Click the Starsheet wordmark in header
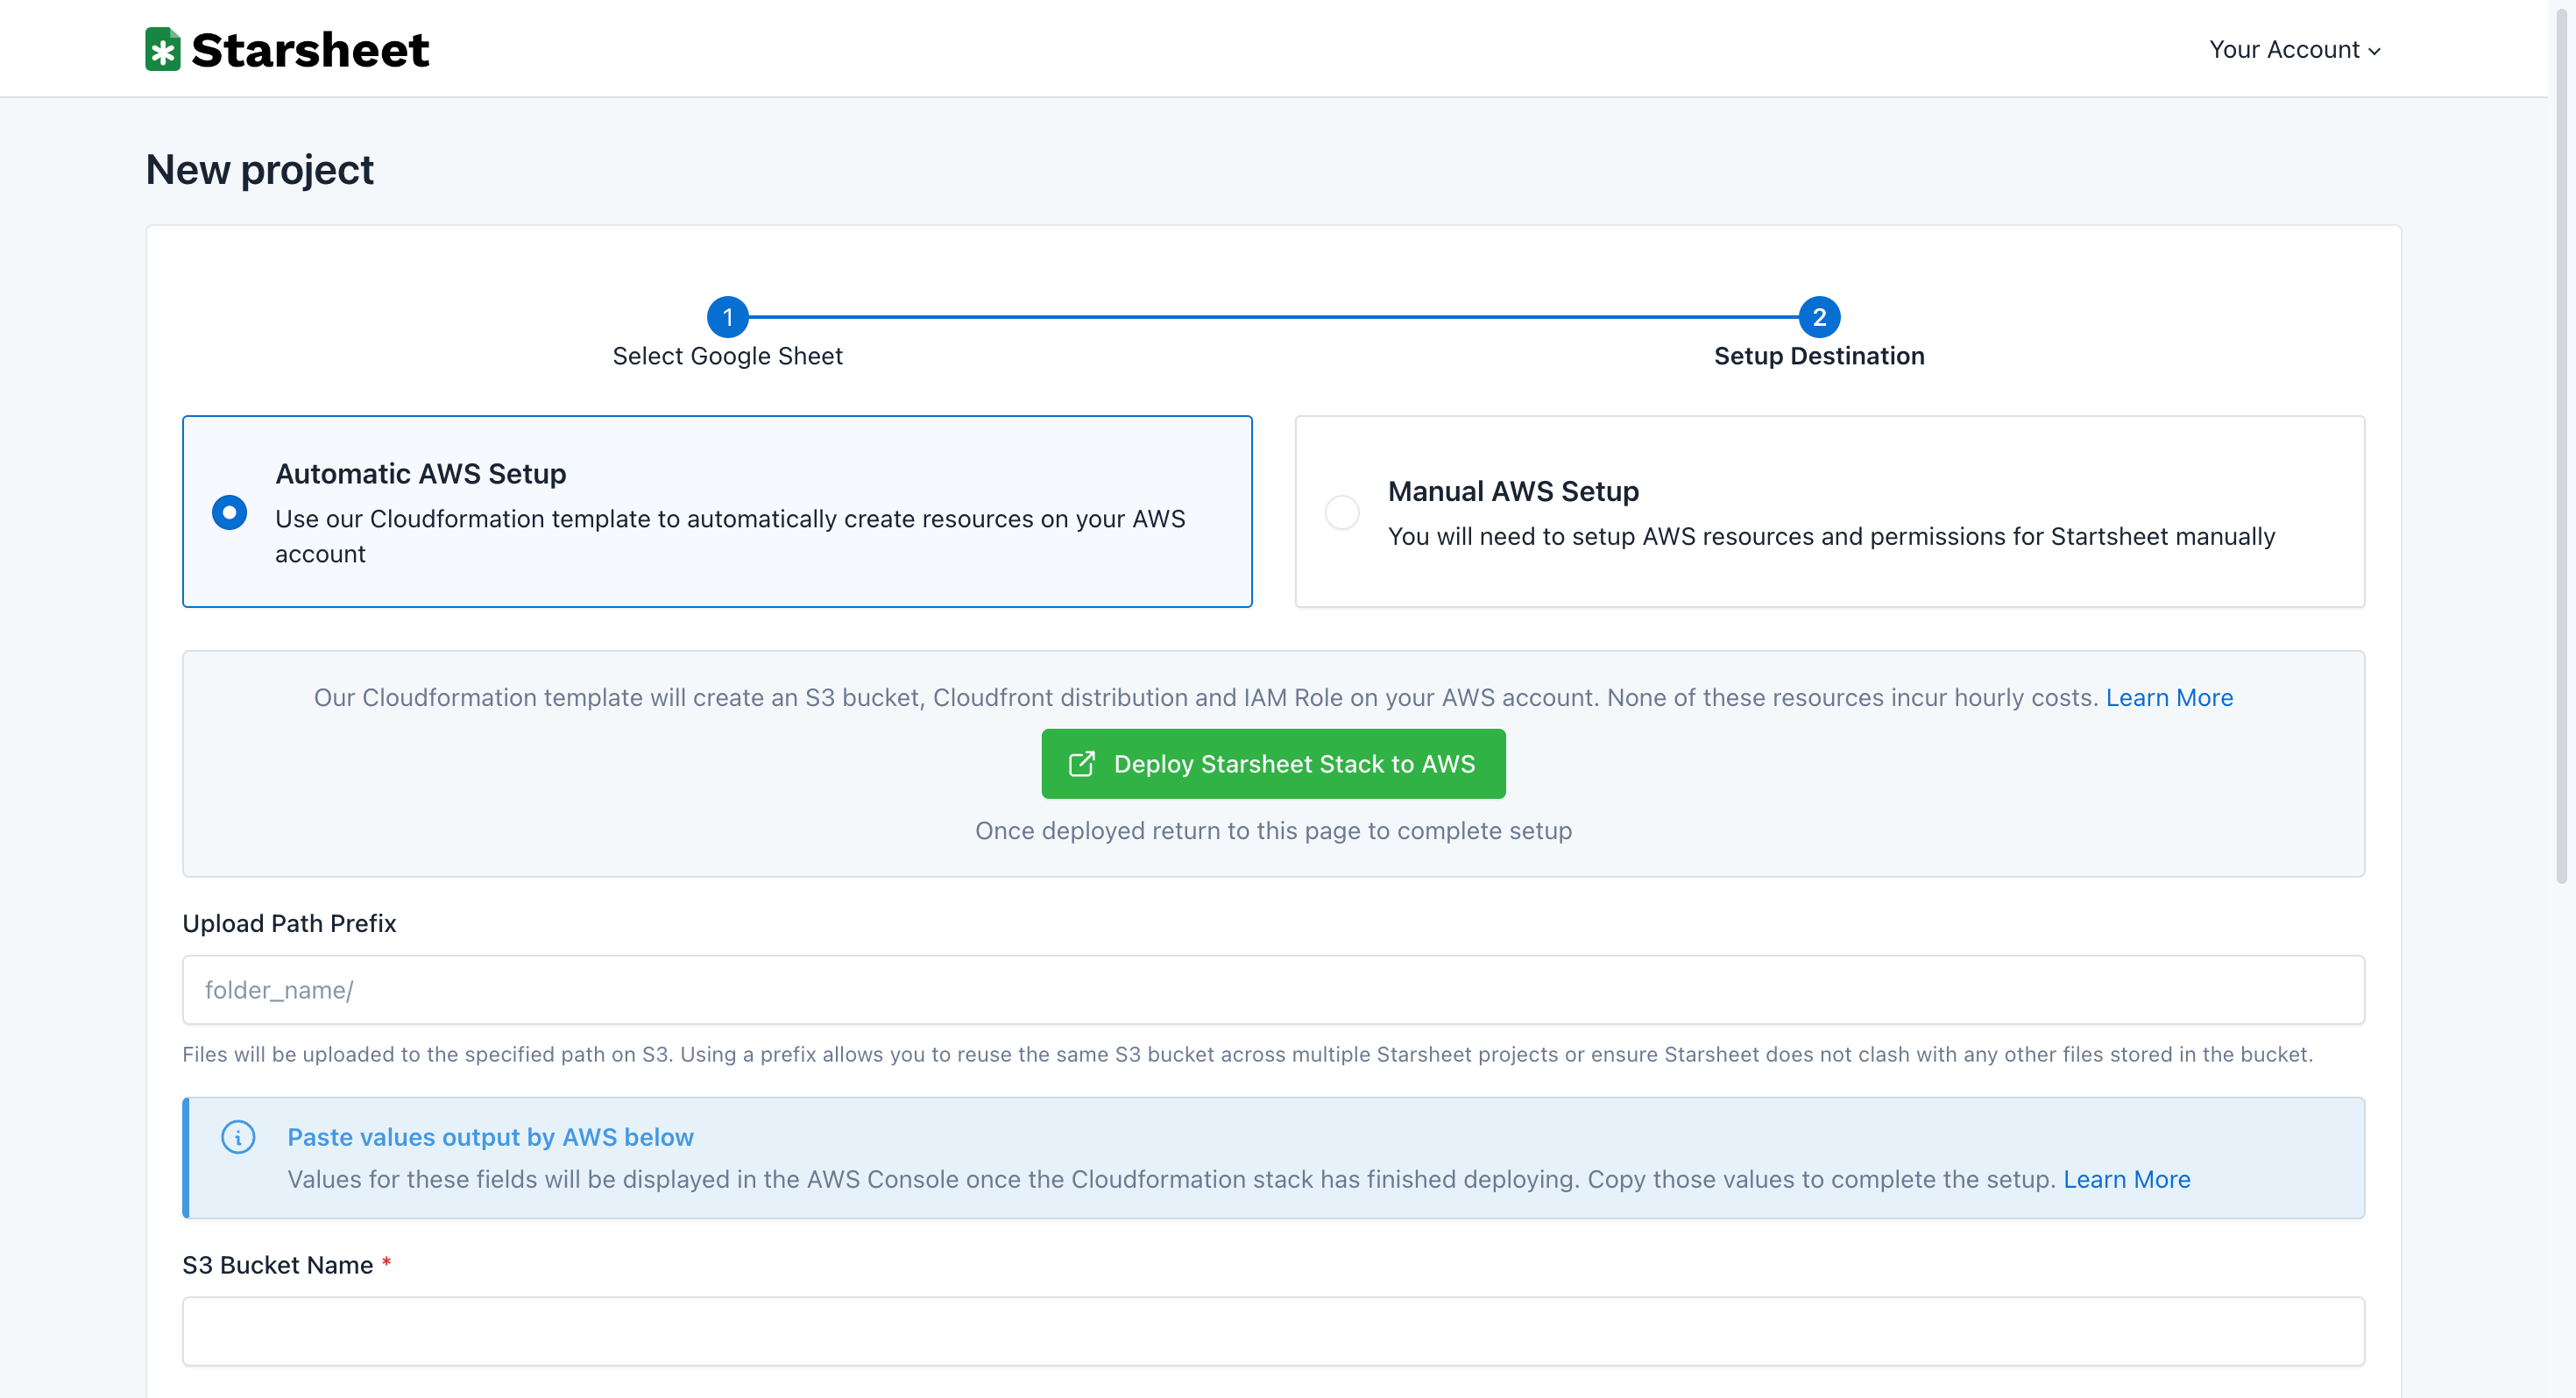The height and width of the screenshot is (1398, 2576). coord(310,50)
